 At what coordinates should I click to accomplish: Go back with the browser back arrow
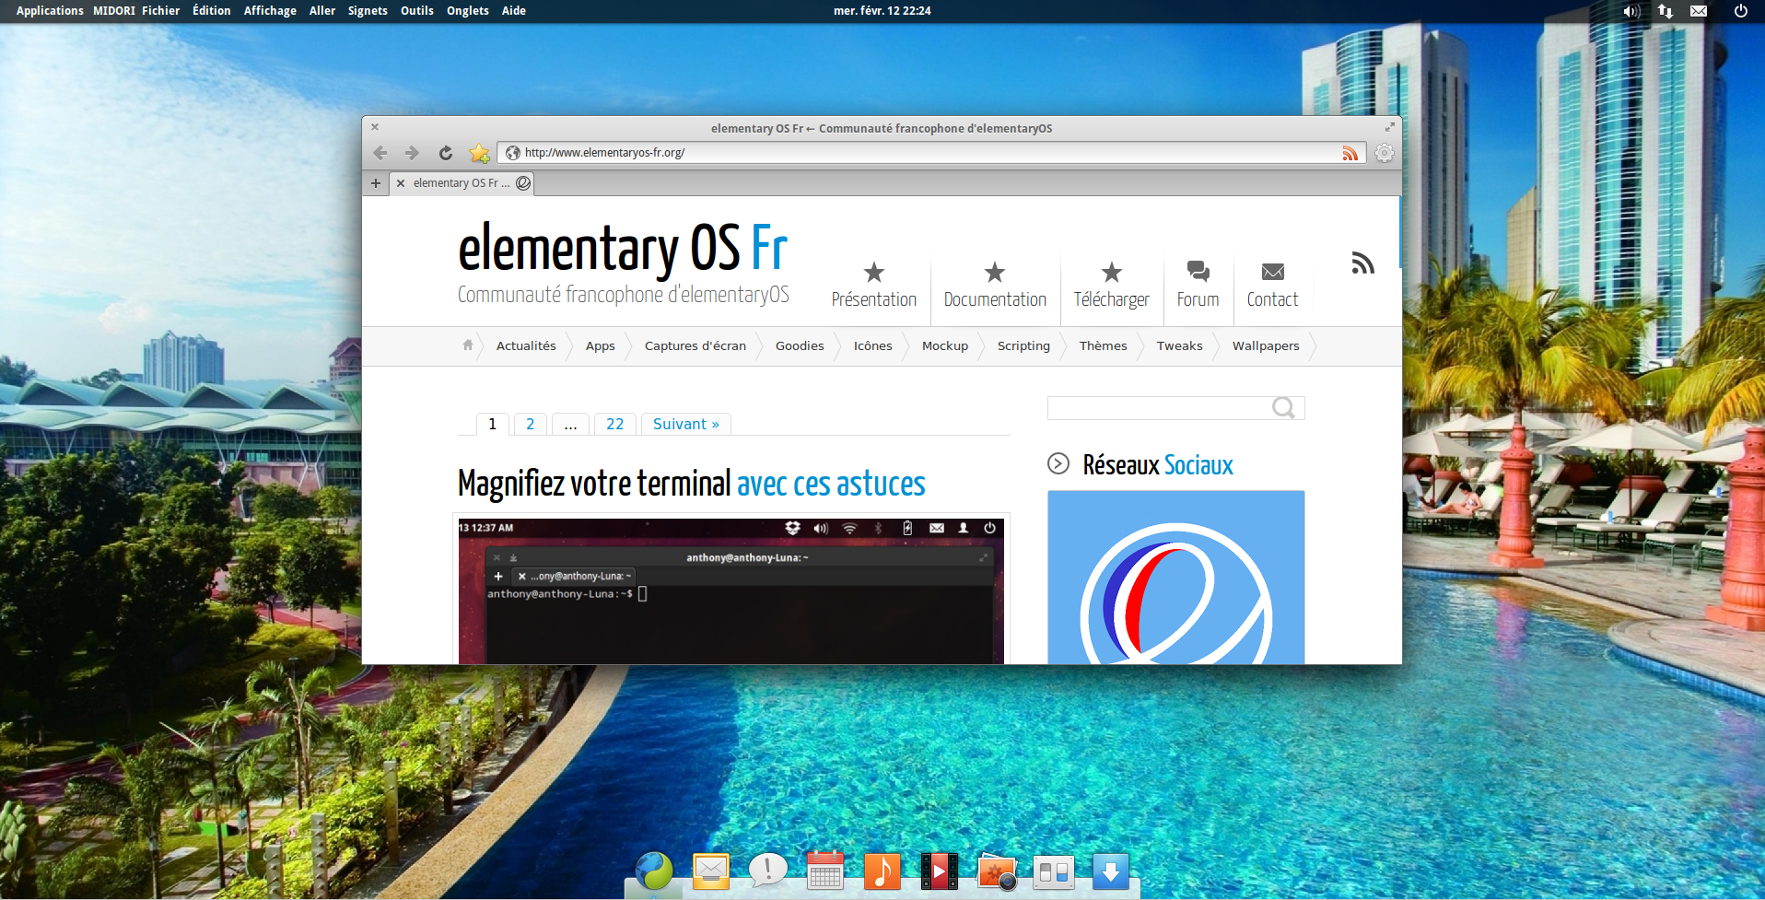[380, 153]
